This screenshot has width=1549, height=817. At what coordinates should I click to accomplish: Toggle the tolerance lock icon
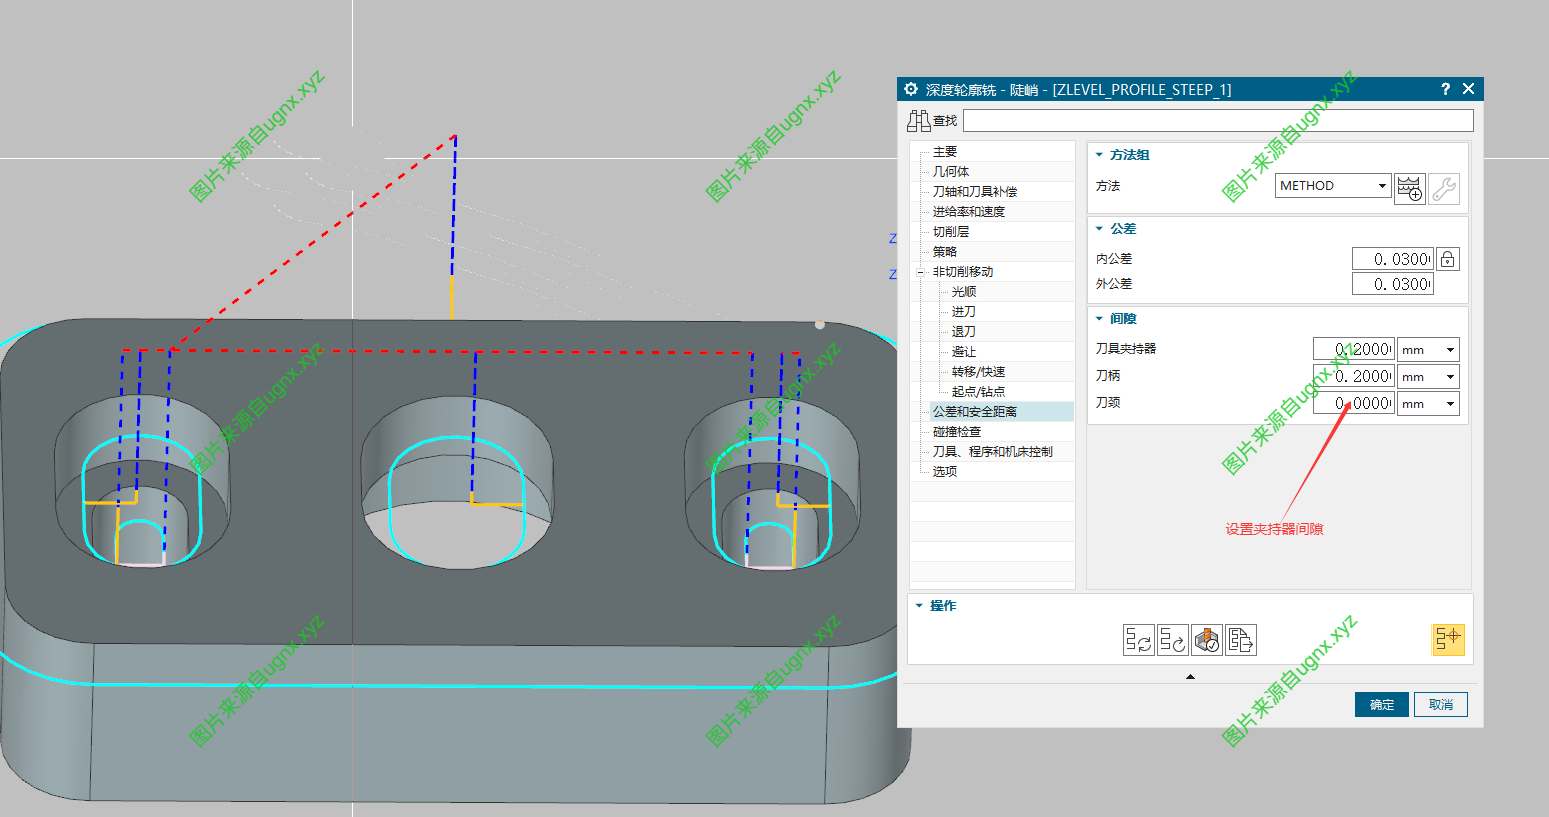pos(1447,259)
